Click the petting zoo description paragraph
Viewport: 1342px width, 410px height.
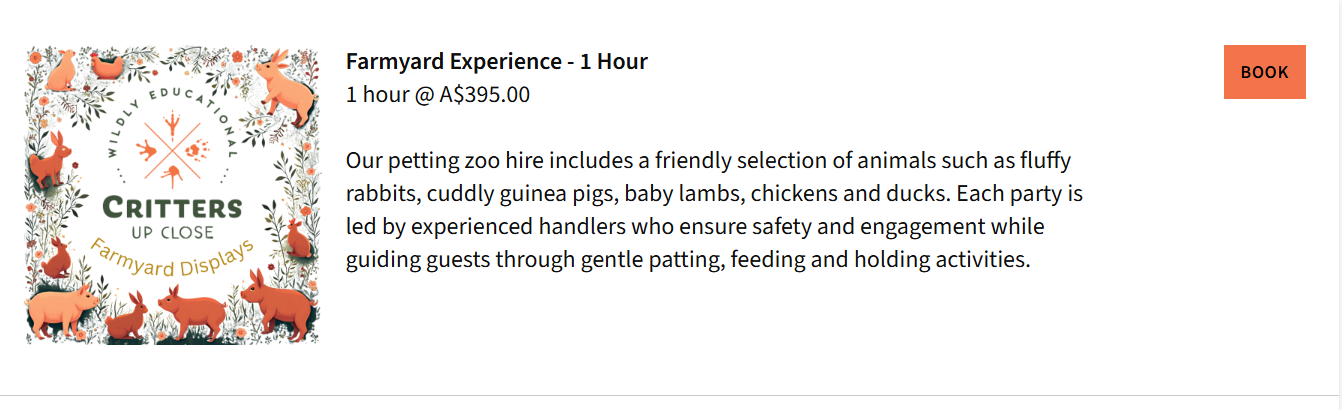click(x=714, y=211)
